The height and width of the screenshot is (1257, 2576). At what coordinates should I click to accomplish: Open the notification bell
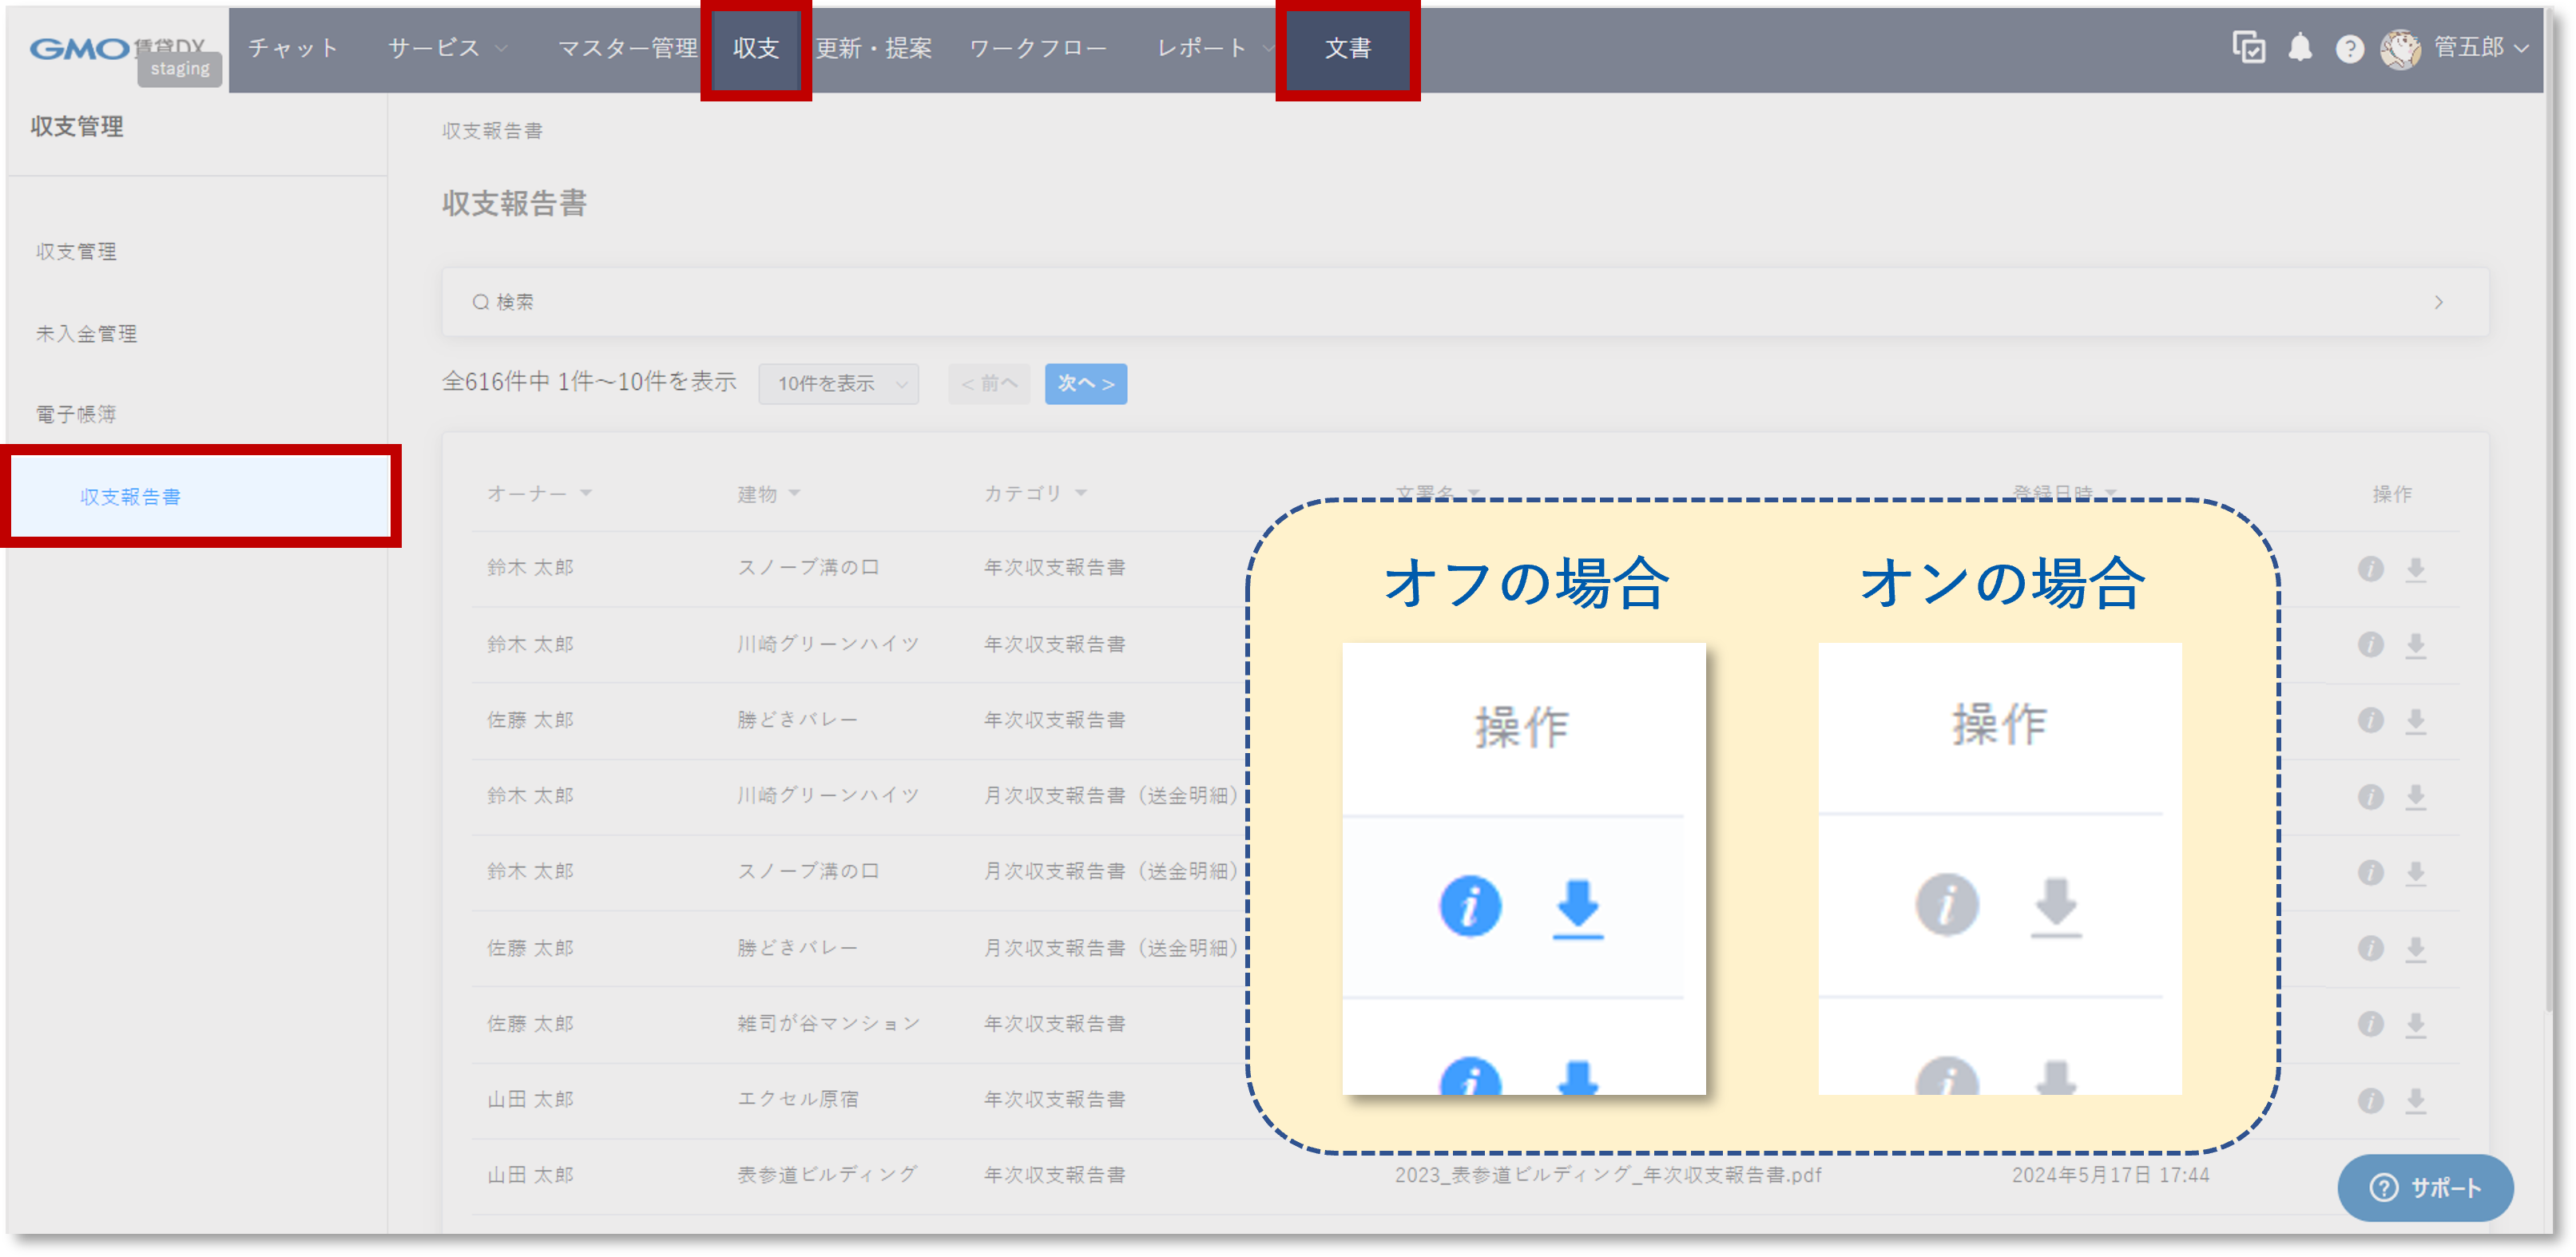tap(2299, 47)
